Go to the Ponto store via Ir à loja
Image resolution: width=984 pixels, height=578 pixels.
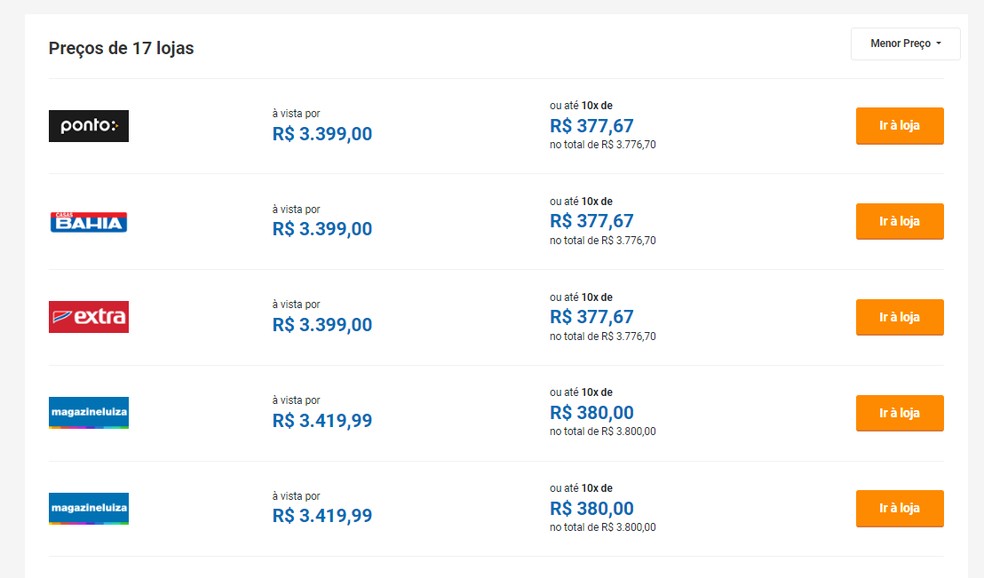click(x=899, y=126)
